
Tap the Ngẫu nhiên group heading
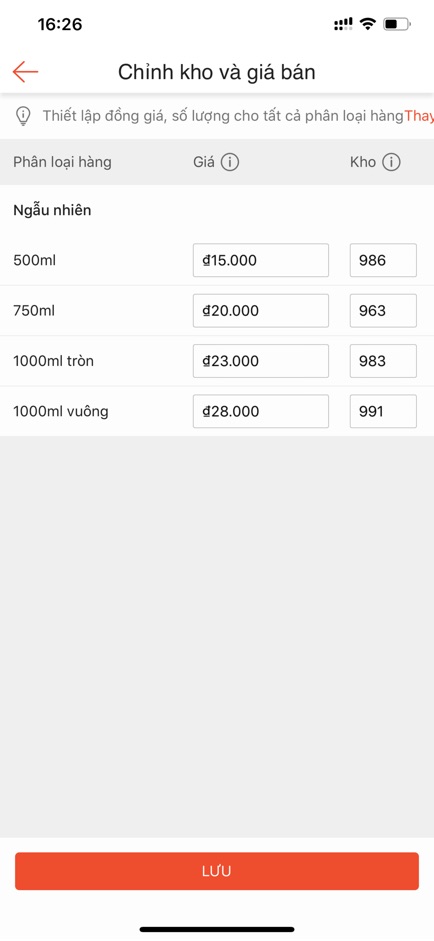[x=52, y=211]
